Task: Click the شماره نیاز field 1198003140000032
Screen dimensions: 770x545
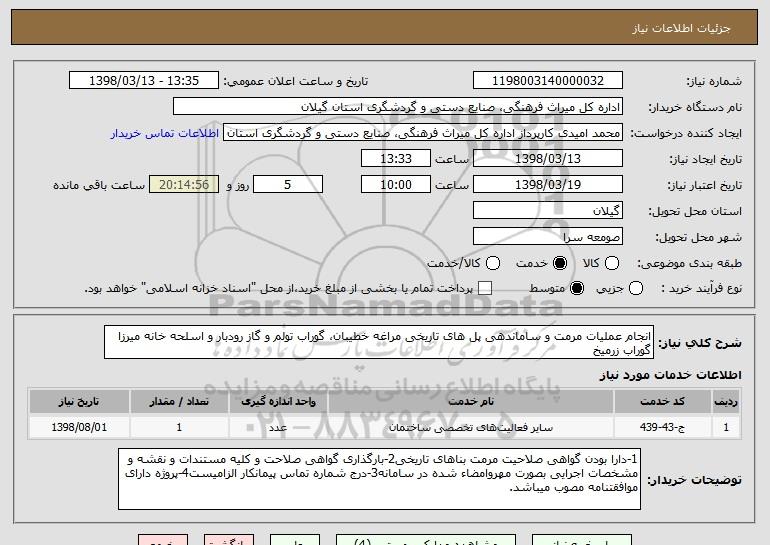Action: (x=548, y=81)
